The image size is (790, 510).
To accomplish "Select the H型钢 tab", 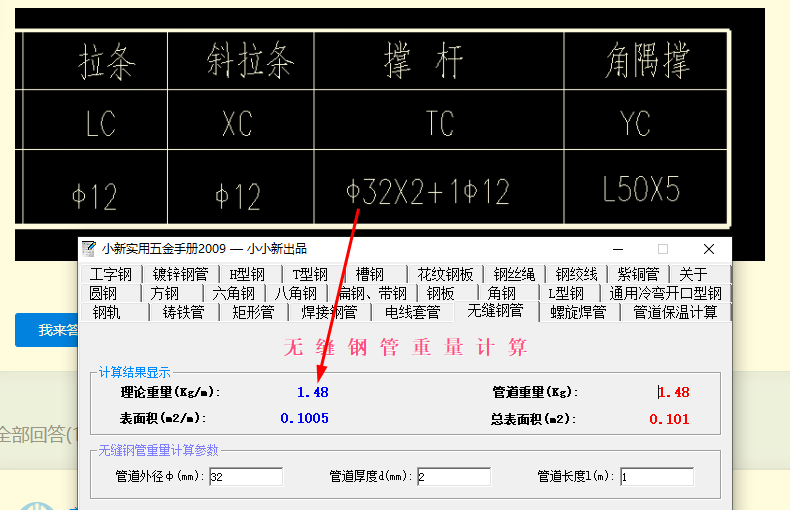I will (247, 275).
